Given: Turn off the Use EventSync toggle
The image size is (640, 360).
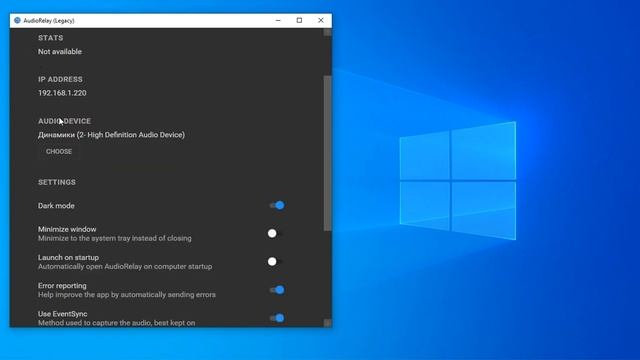Looking at the screenshot, I should [277, 318].
